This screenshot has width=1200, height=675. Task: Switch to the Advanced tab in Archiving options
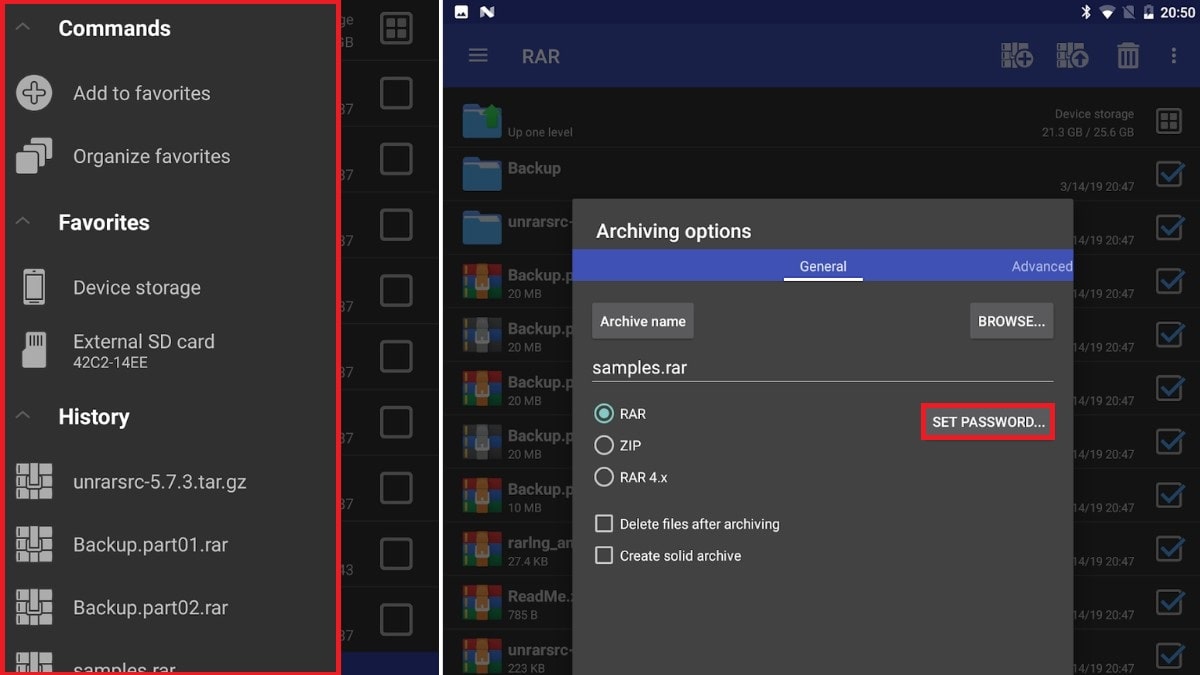[x=1042, y=266]
